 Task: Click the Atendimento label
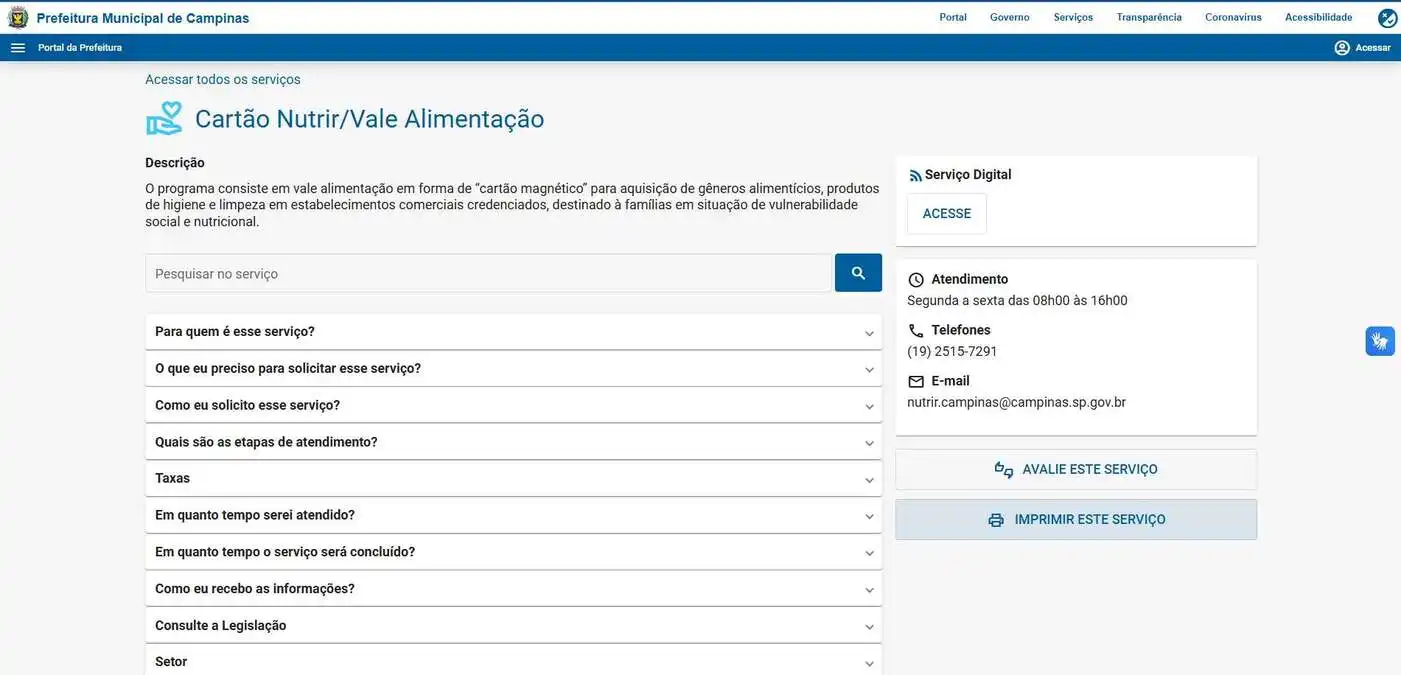[970, 279]
